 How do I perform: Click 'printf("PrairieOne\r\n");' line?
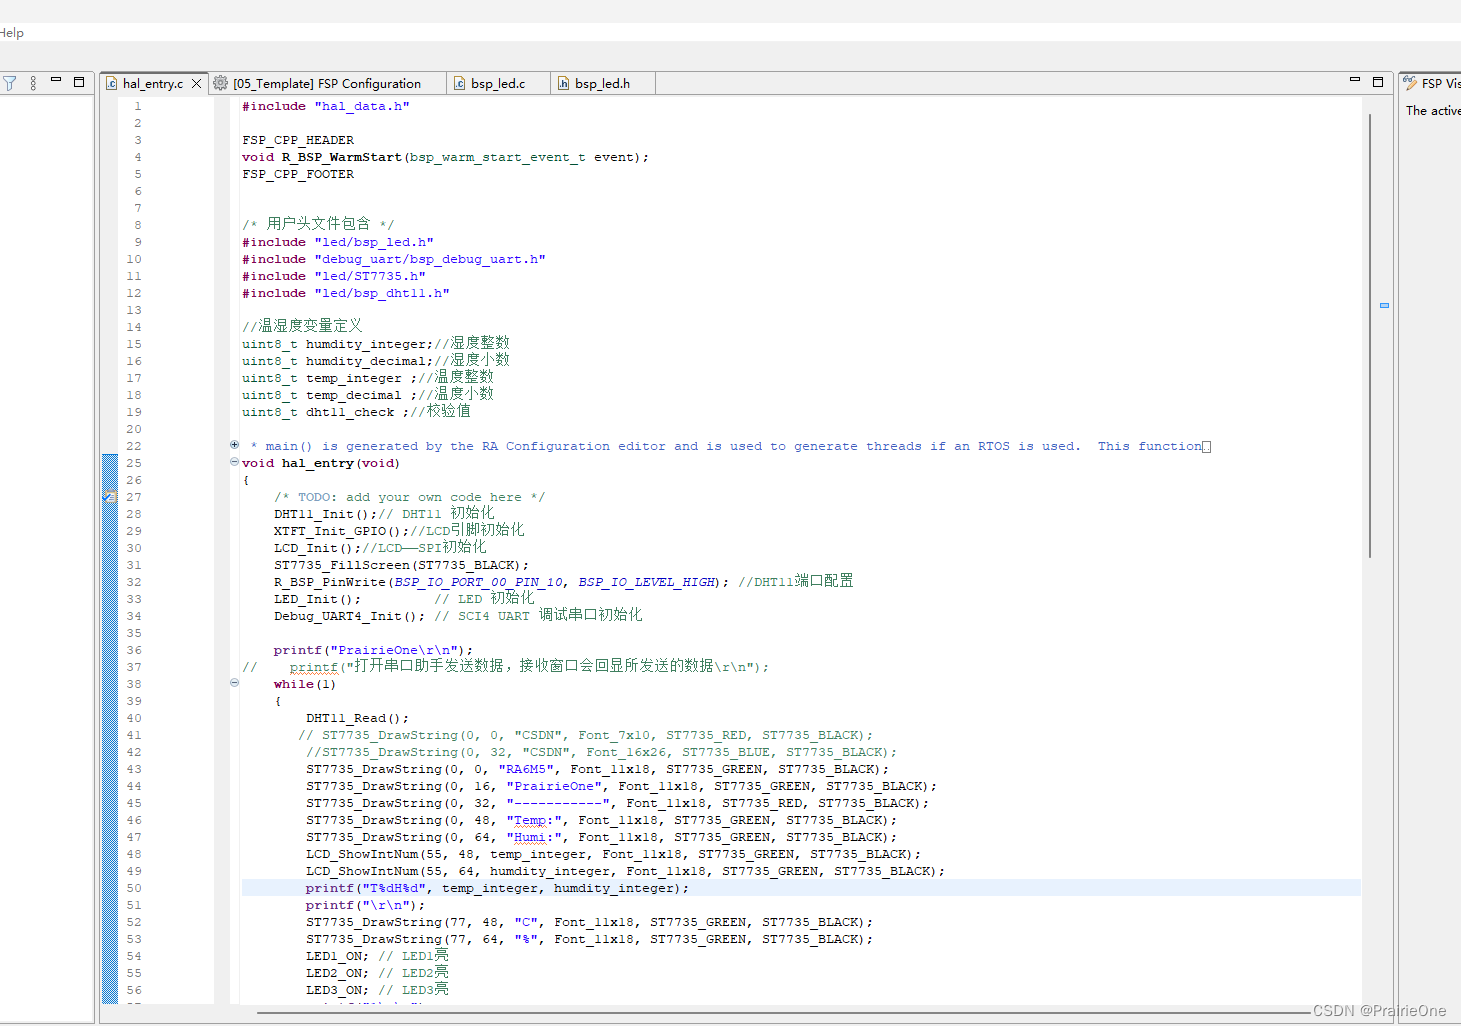pos(374,650)
